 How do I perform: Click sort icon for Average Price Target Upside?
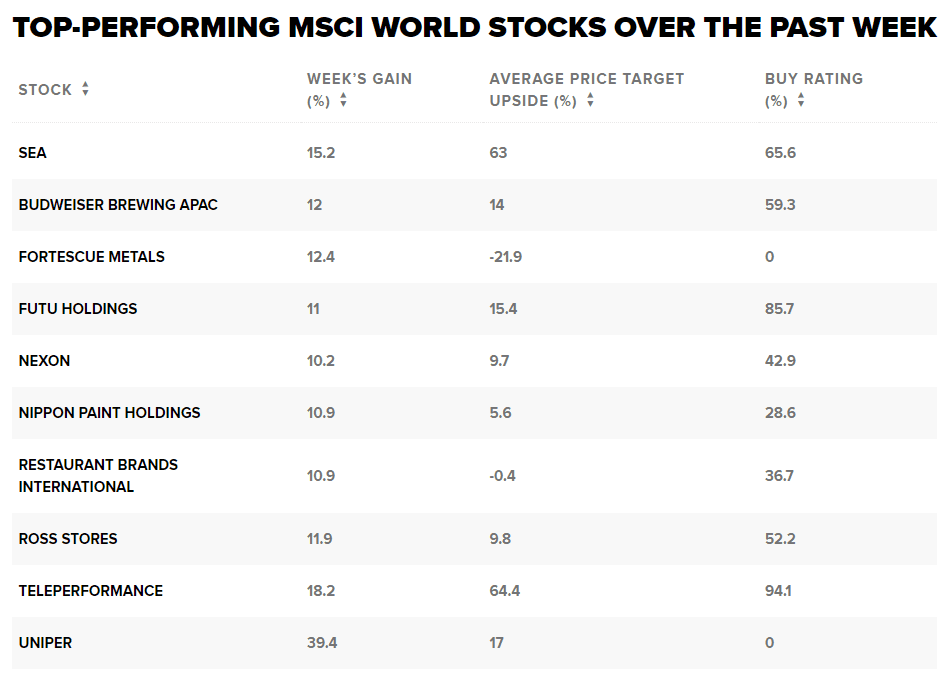tap(590, 101)
